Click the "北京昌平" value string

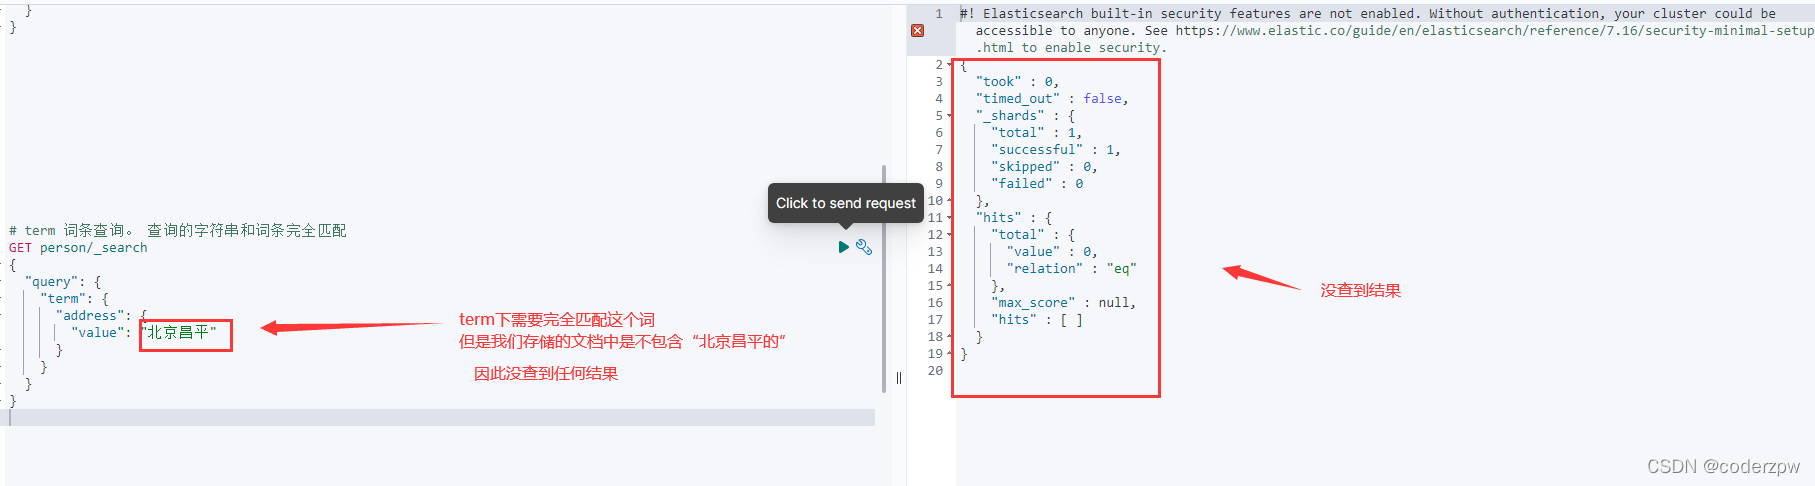179,333
